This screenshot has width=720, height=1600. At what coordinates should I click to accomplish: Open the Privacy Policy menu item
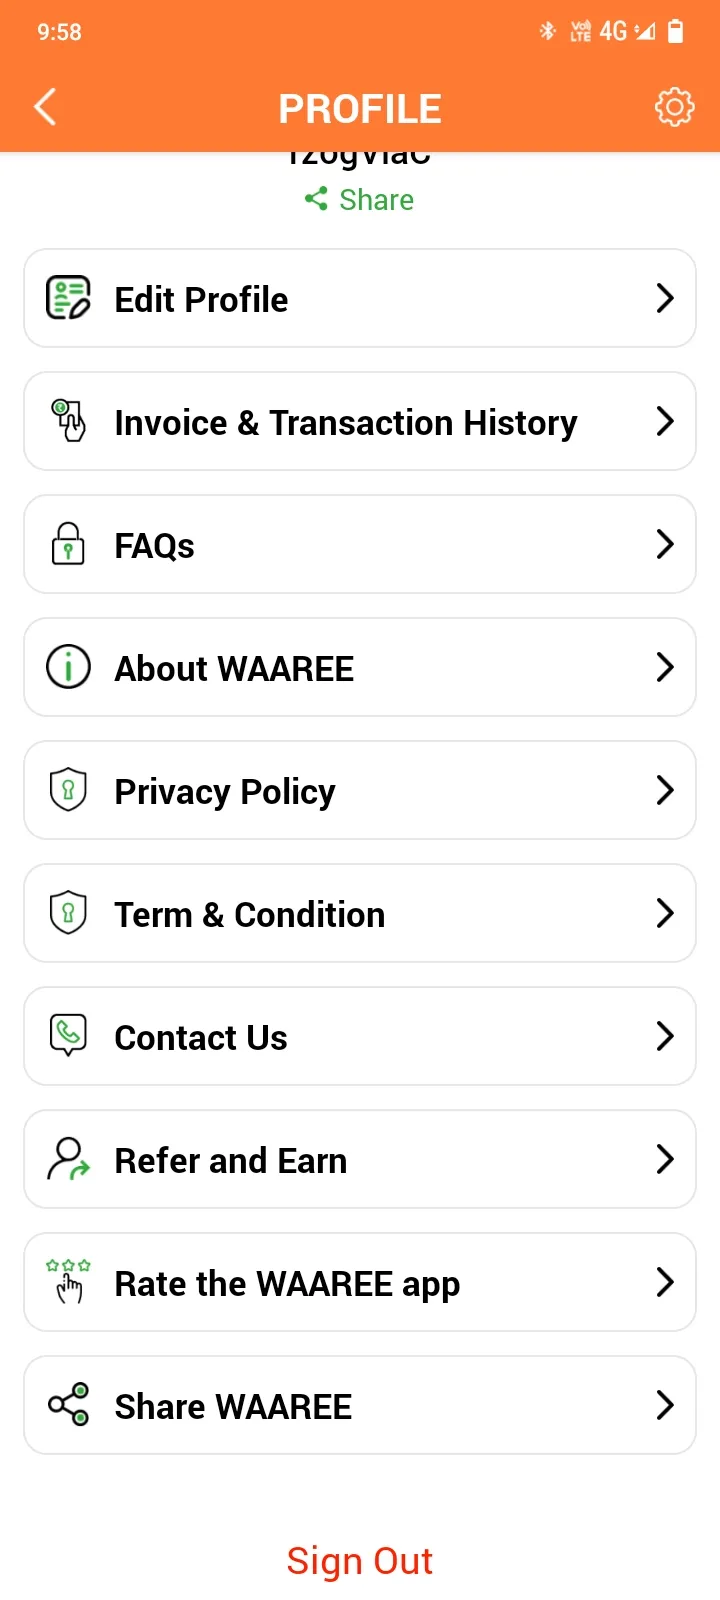(359, 790)
